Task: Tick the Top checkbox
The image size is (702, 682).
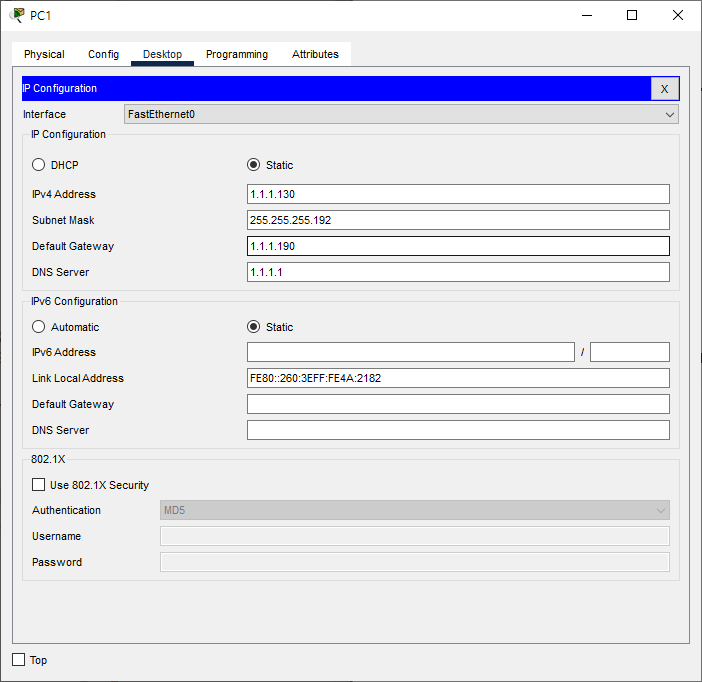Action: pos(18,660)
